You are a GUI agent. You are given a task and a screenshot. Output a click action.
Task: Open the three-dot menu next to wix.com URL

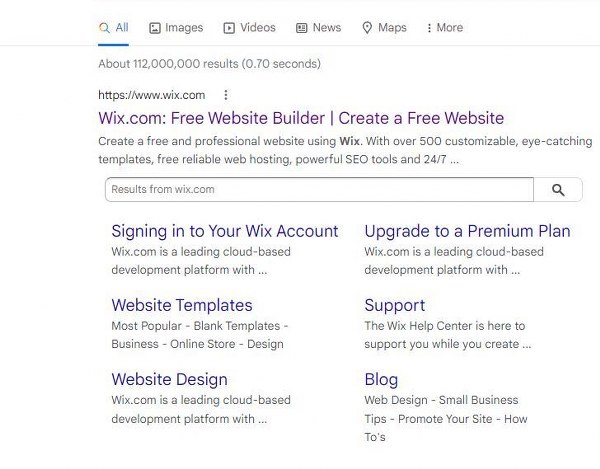pos(226,95)
